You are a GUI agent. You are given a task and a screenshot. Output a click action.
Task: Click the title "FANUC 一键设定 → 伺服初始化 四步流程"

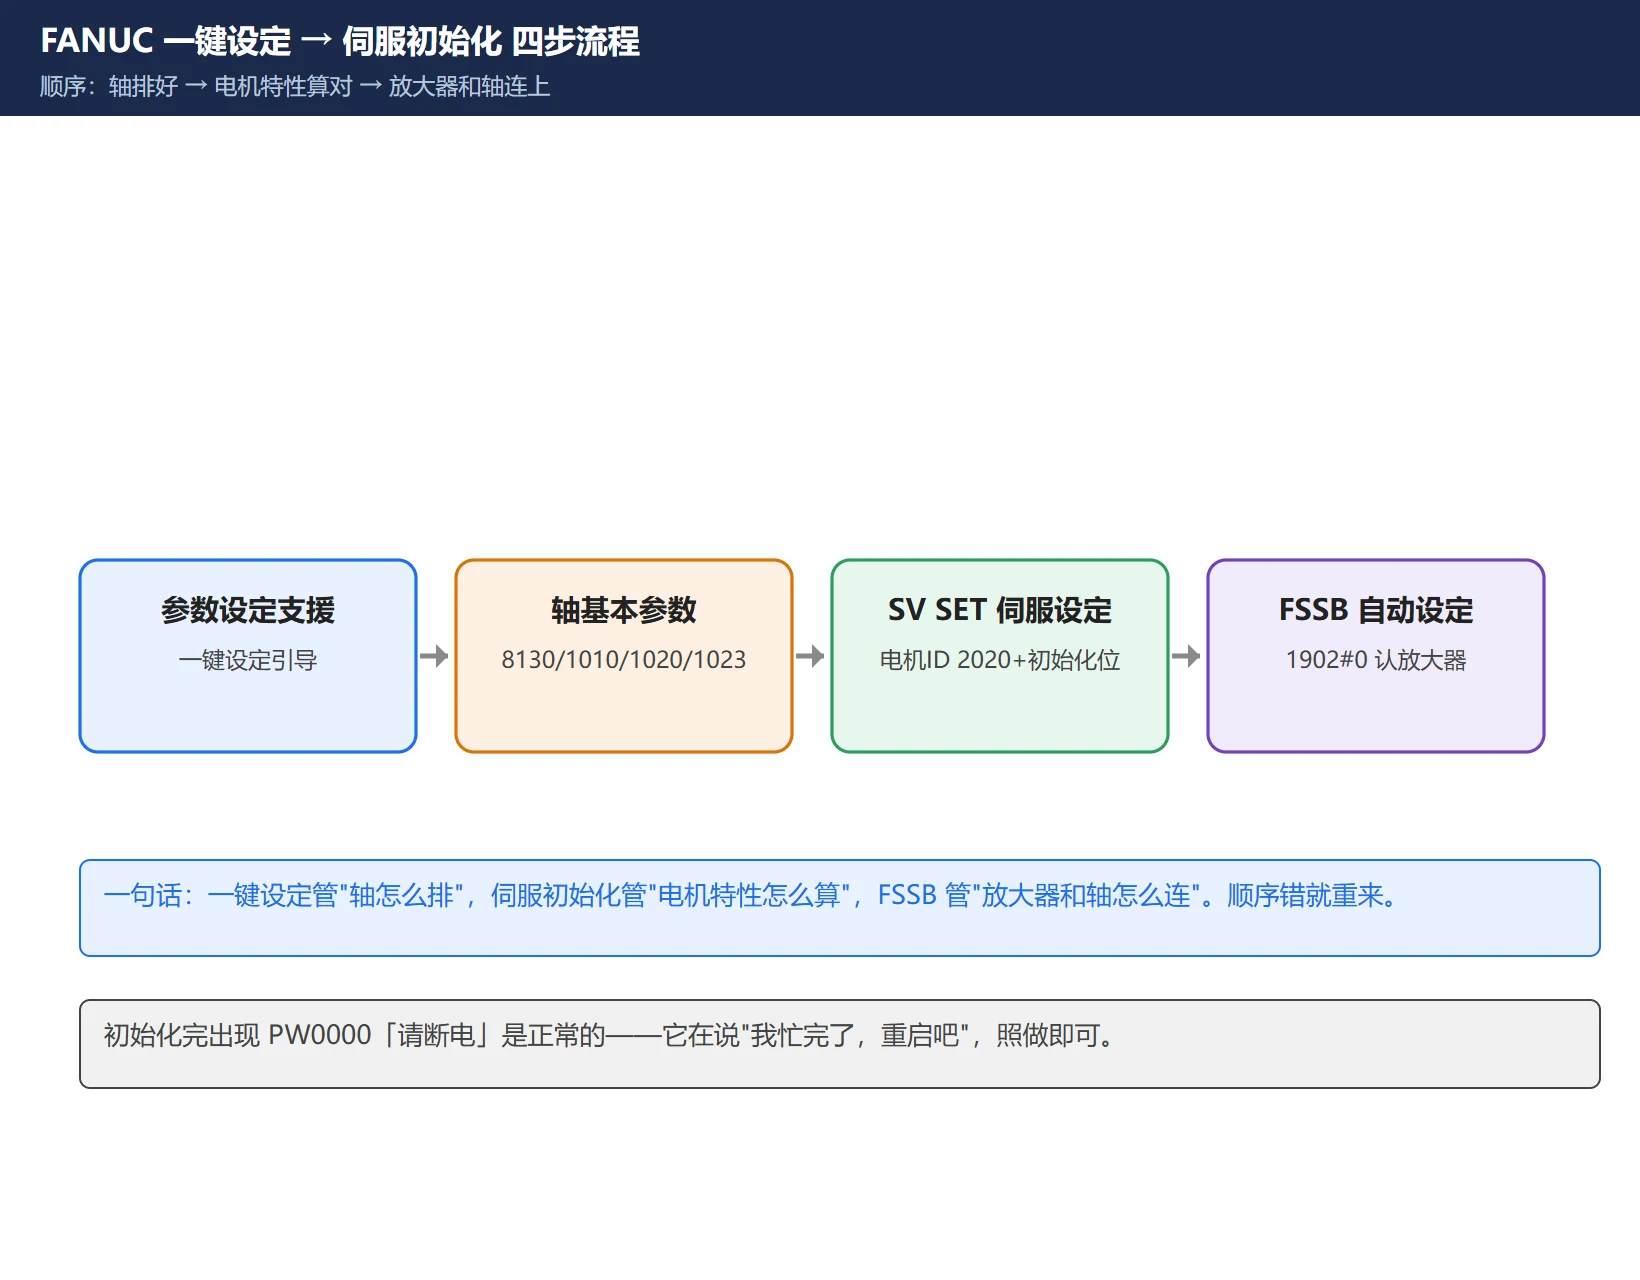pyautogui.click(x=340, y=41)
